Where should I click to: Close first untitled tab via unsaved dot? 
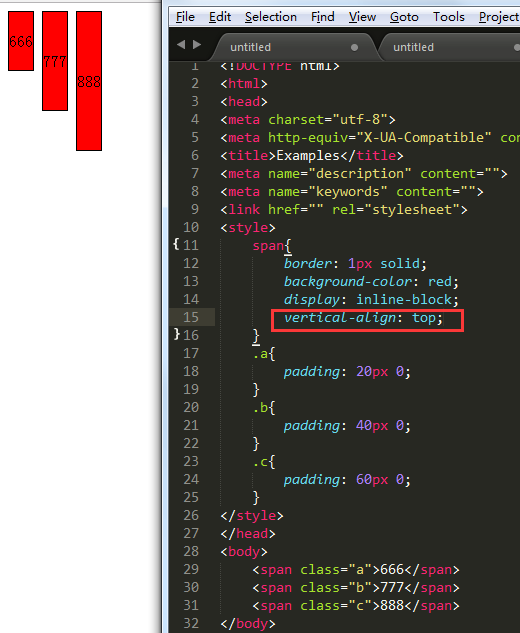coord(354,48)
